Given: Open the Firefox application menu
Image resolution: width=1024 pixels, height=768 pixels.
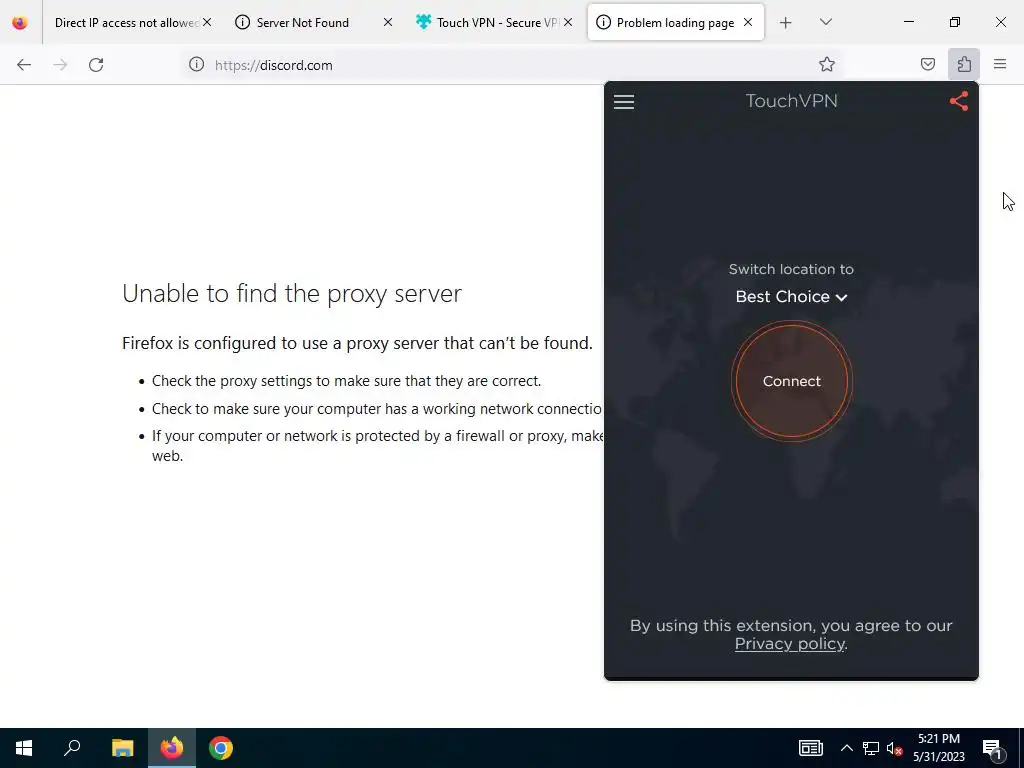Looking at the screenshot, I should (x=1000, y=64).
